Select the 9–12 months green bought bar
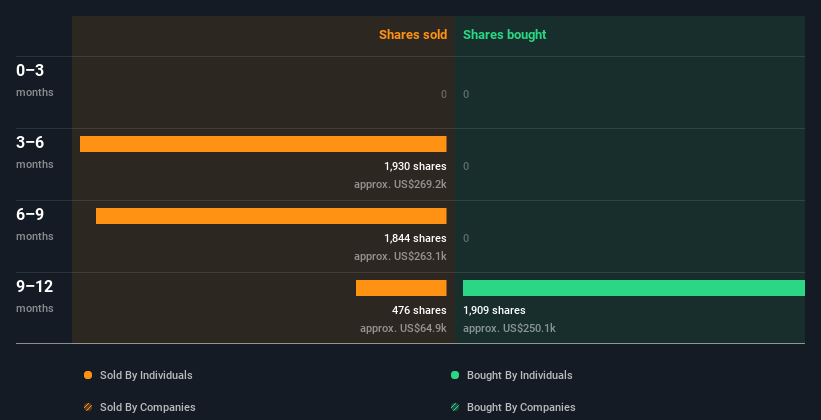 point(634,288)
